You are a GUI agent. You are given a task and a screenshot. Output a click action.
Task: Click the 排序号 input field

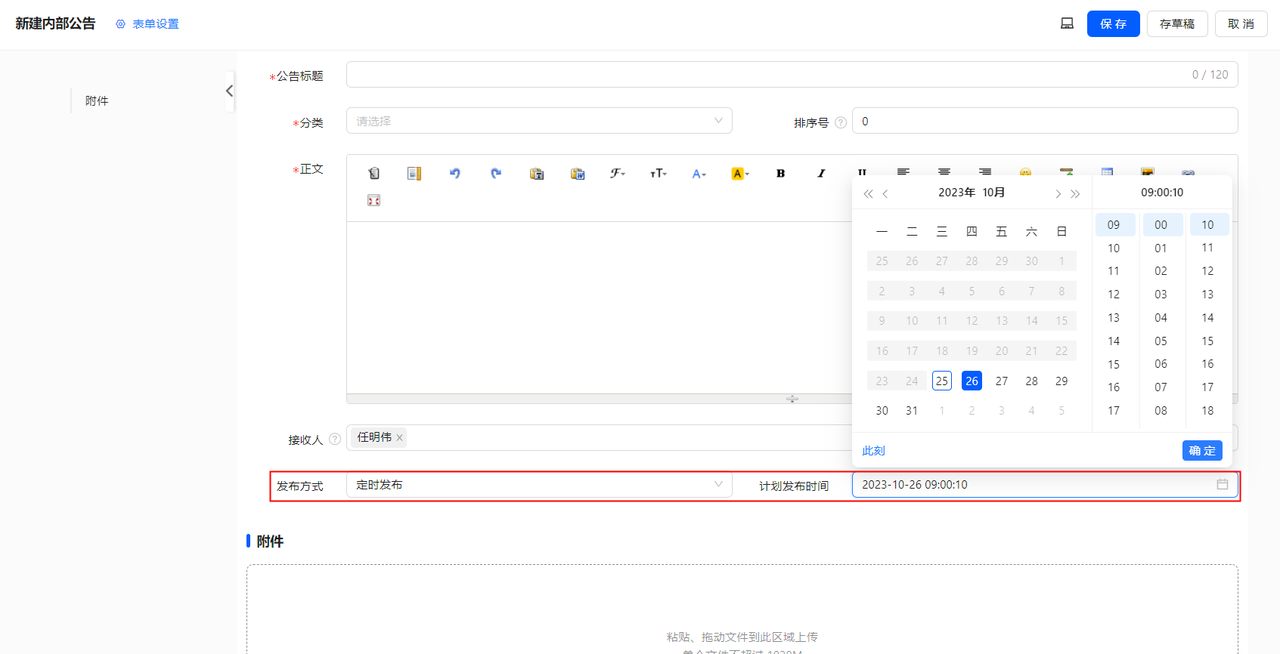click(1045, 121)
